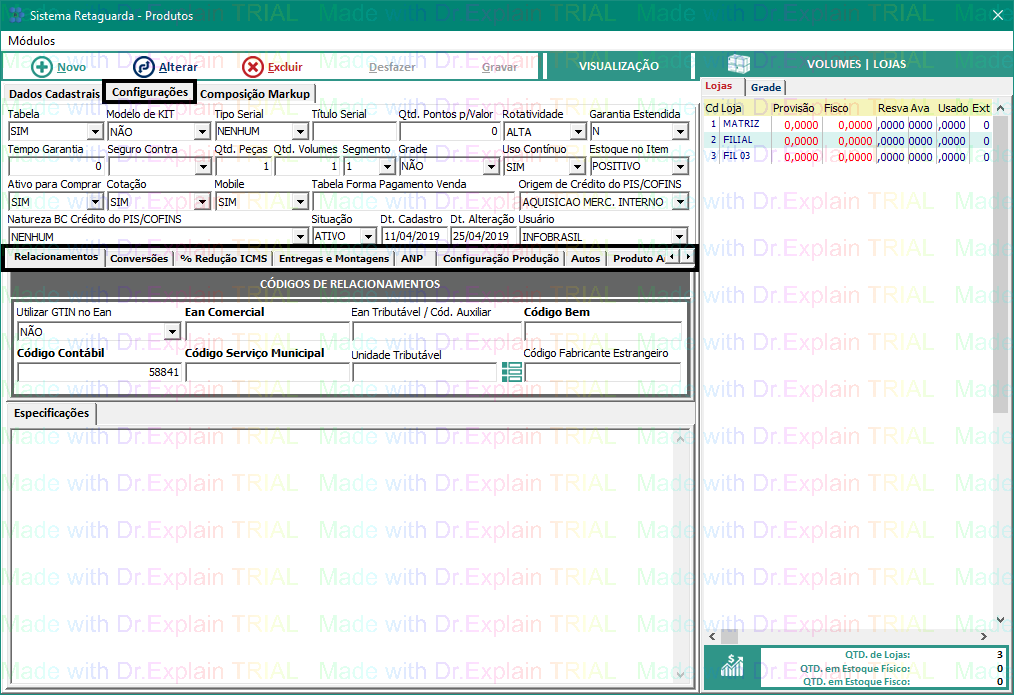The width and height of the screenshot is (1014, 695).
Task: Click the Gravar button
Action: [499, 67]
